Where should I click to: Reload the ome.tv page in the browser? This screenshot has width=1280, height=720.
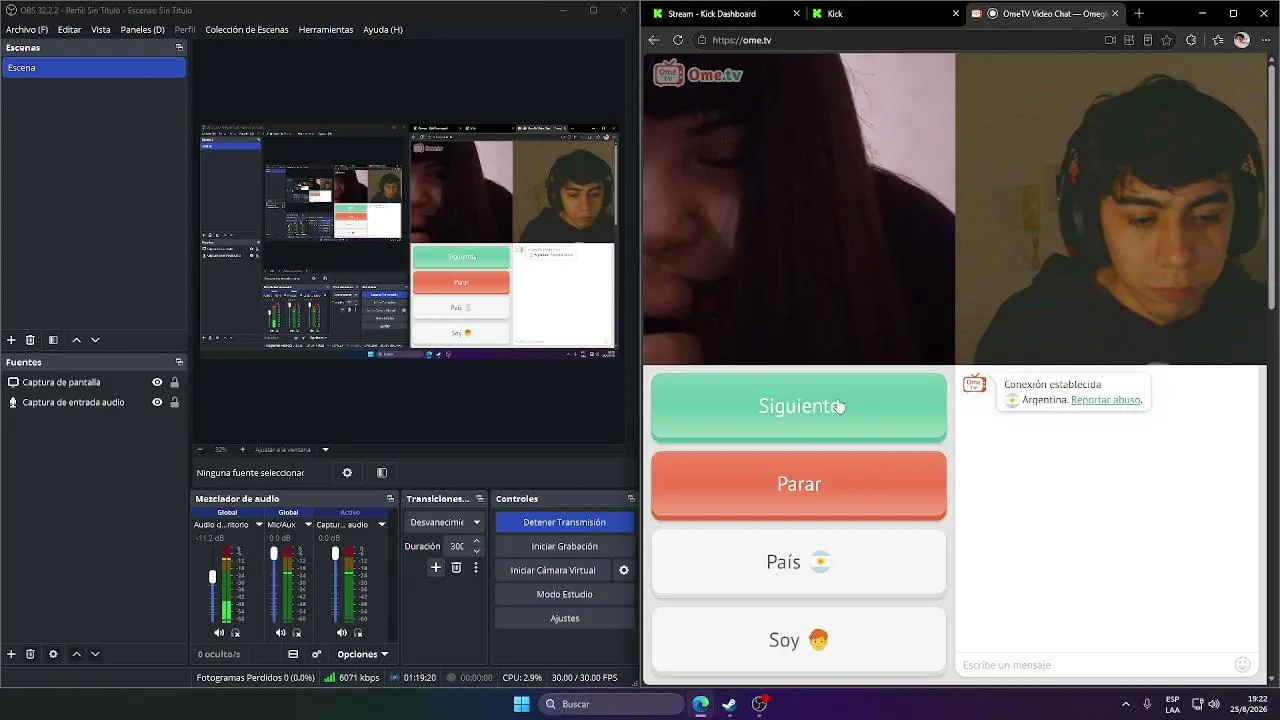(x=678, y=40)
